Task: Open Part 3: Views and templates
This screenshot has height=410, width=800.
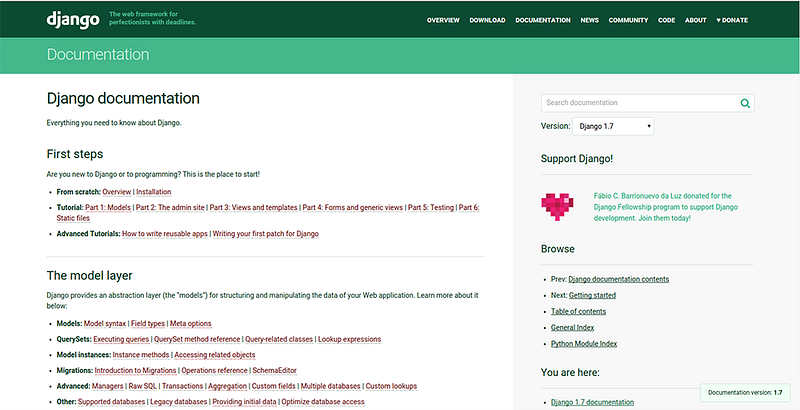Action: pyautogui.click(x=254, y=208)
